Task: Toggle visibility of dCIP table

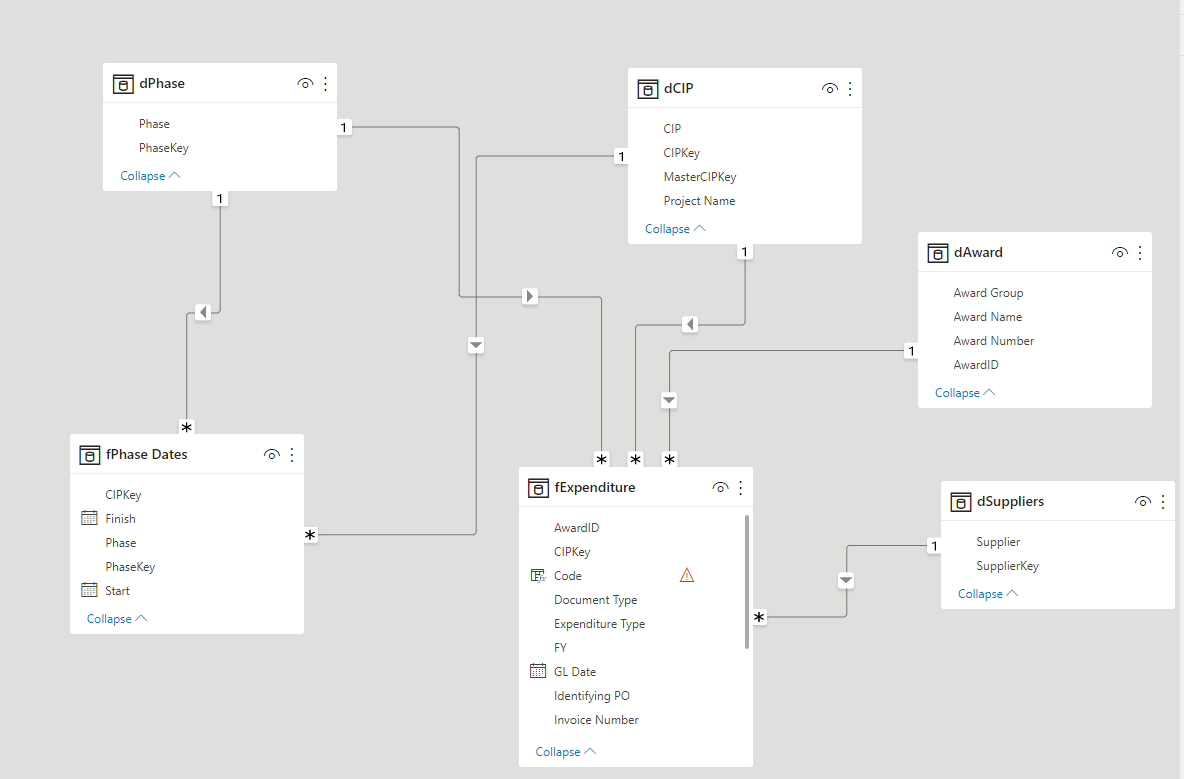Action: (x=830, y=89)
